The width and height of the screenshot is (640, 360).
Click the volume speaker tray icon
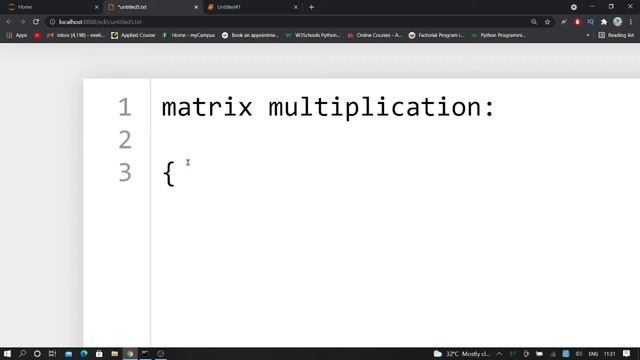(579, 354)
